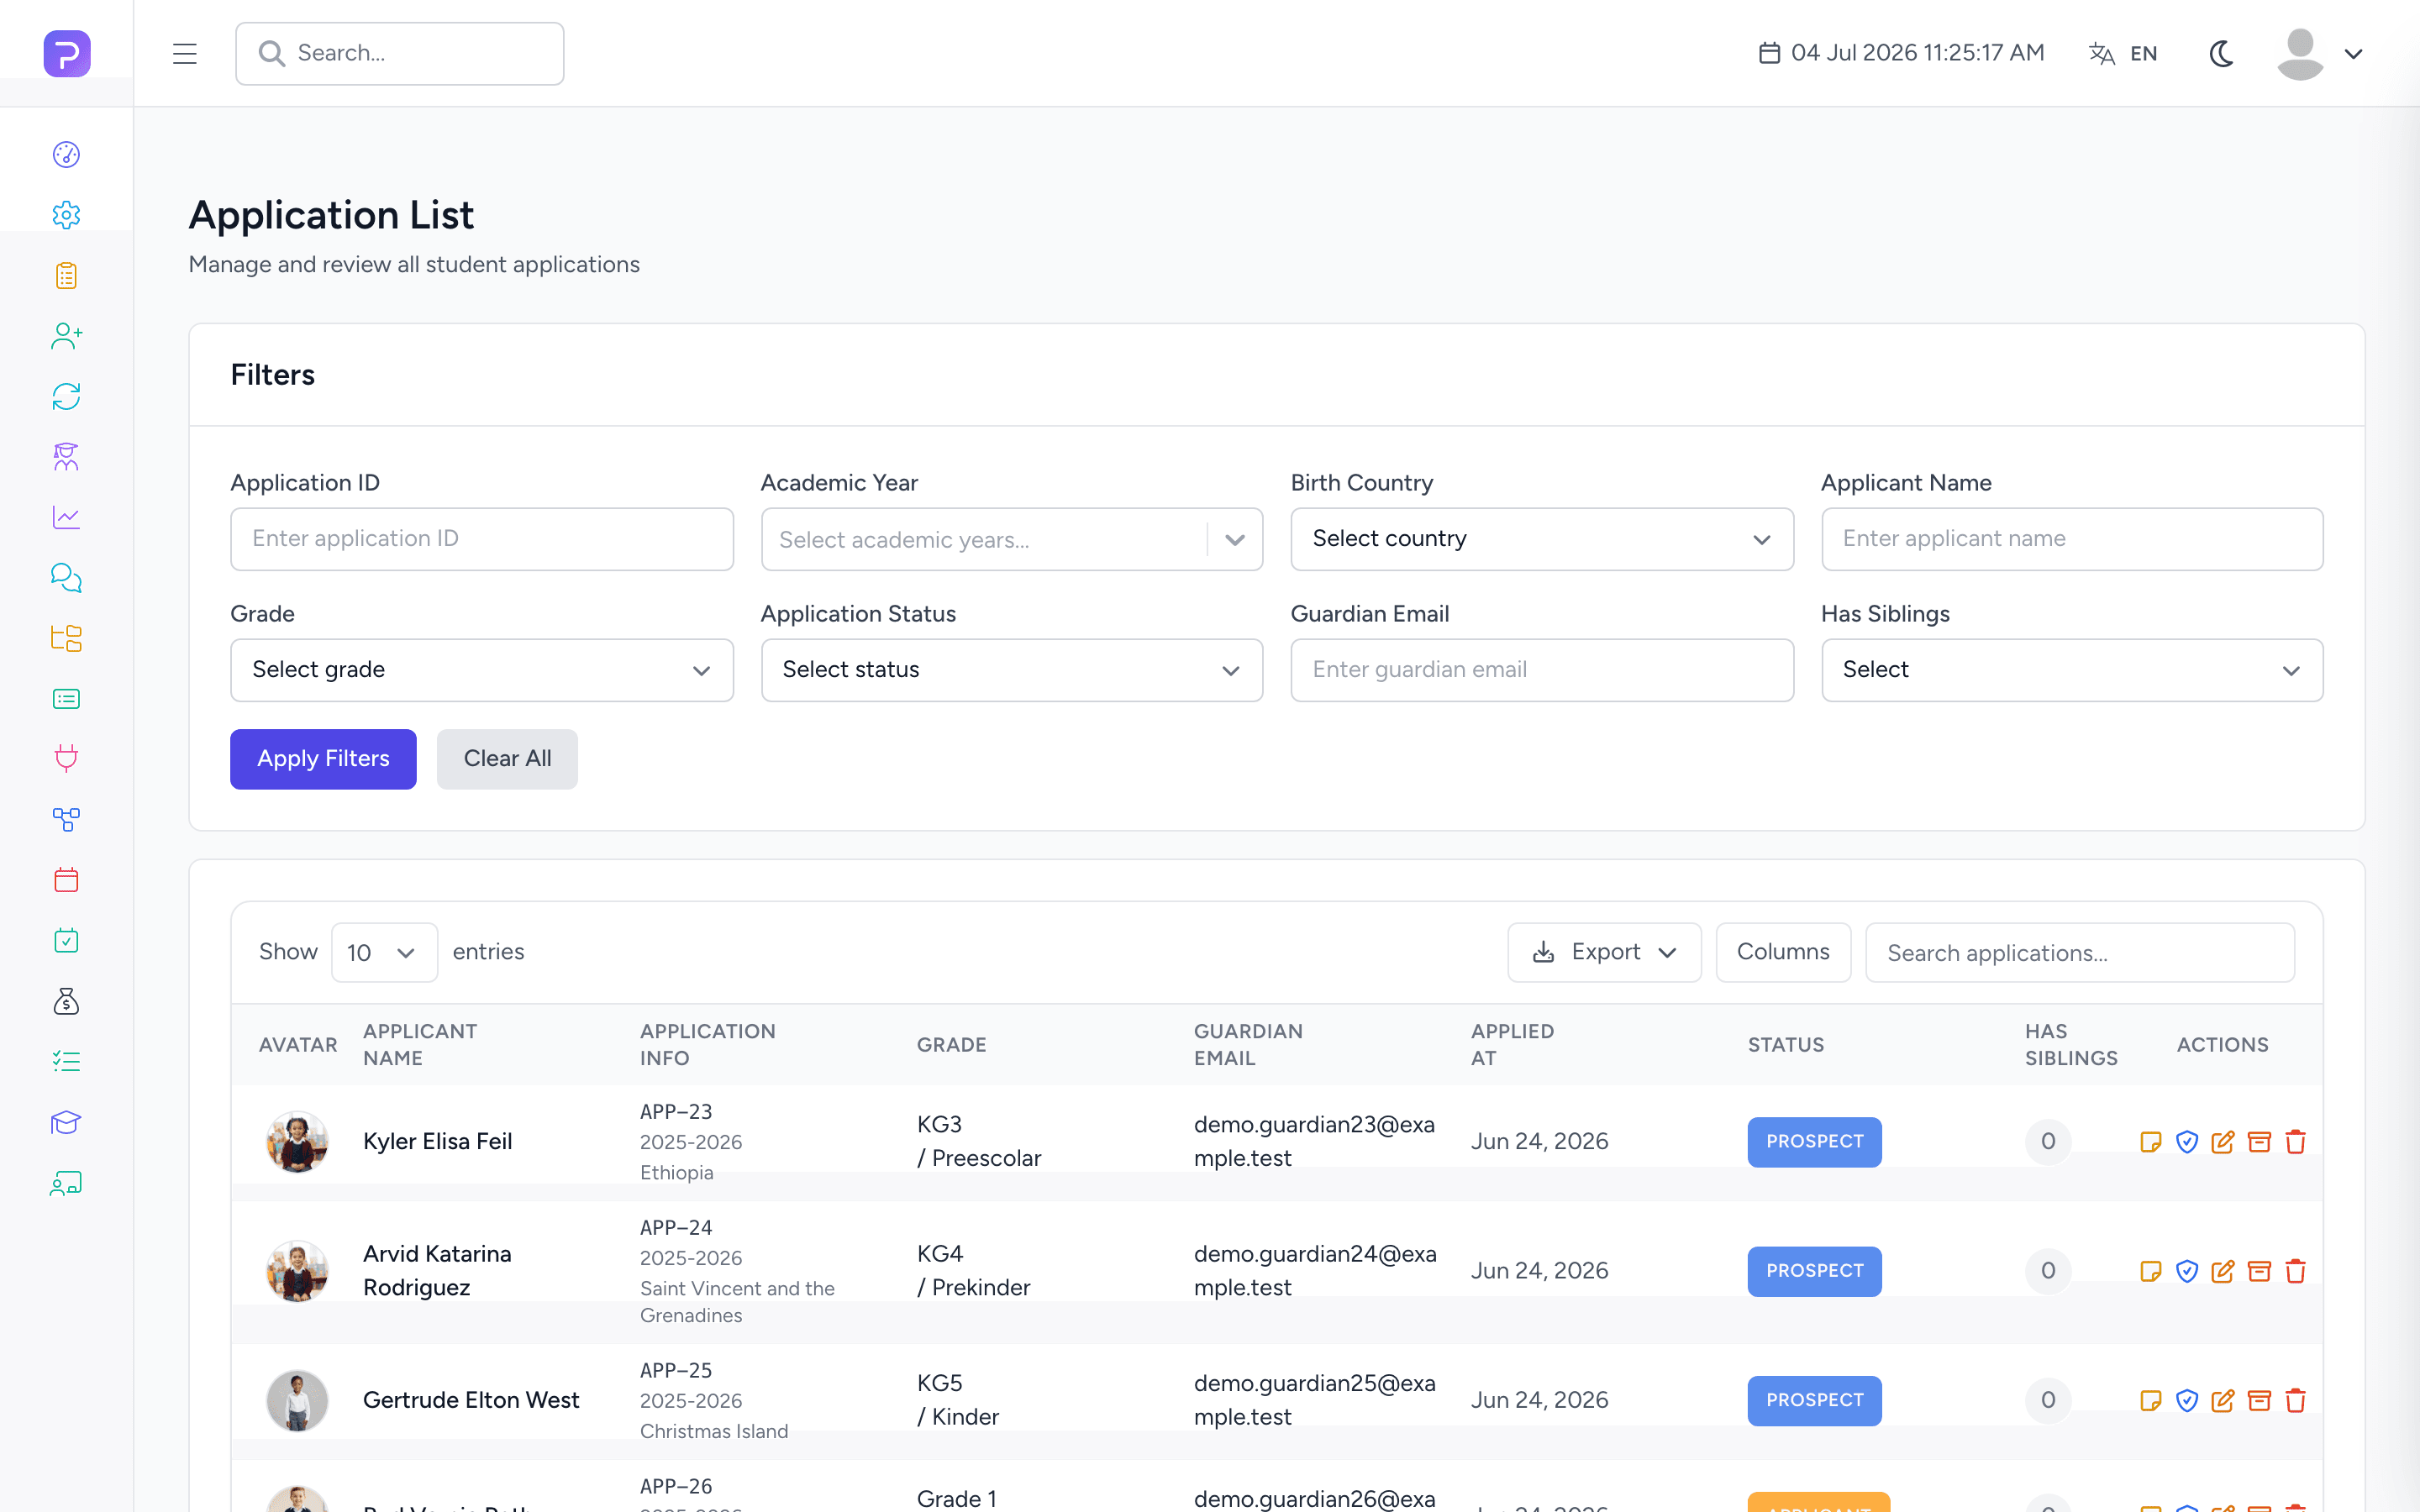
Task: Expand the Has Siblings dropdown
Action: [x=2072, y=670]
